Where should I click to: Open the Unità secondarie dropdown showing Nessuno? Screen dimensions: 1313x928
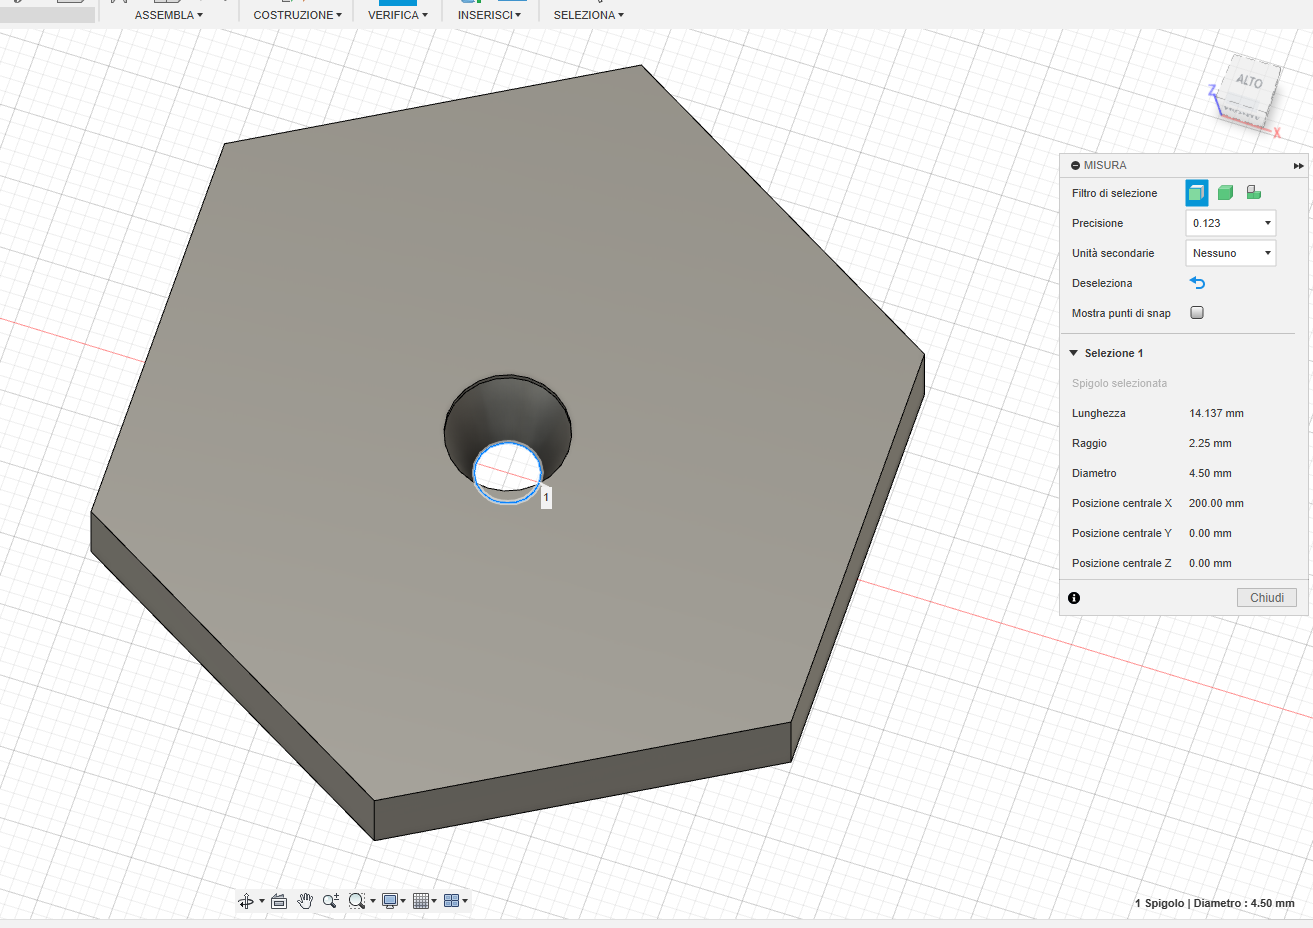point(1230,252)
